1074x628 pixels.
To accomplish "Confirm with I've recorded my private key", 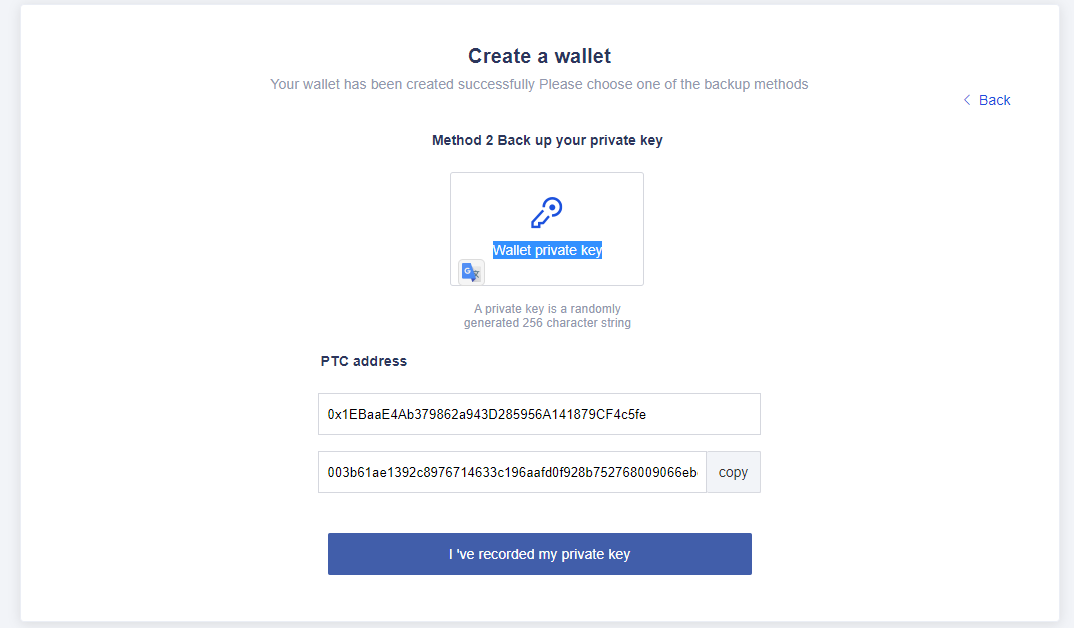I will pos(540,554).
